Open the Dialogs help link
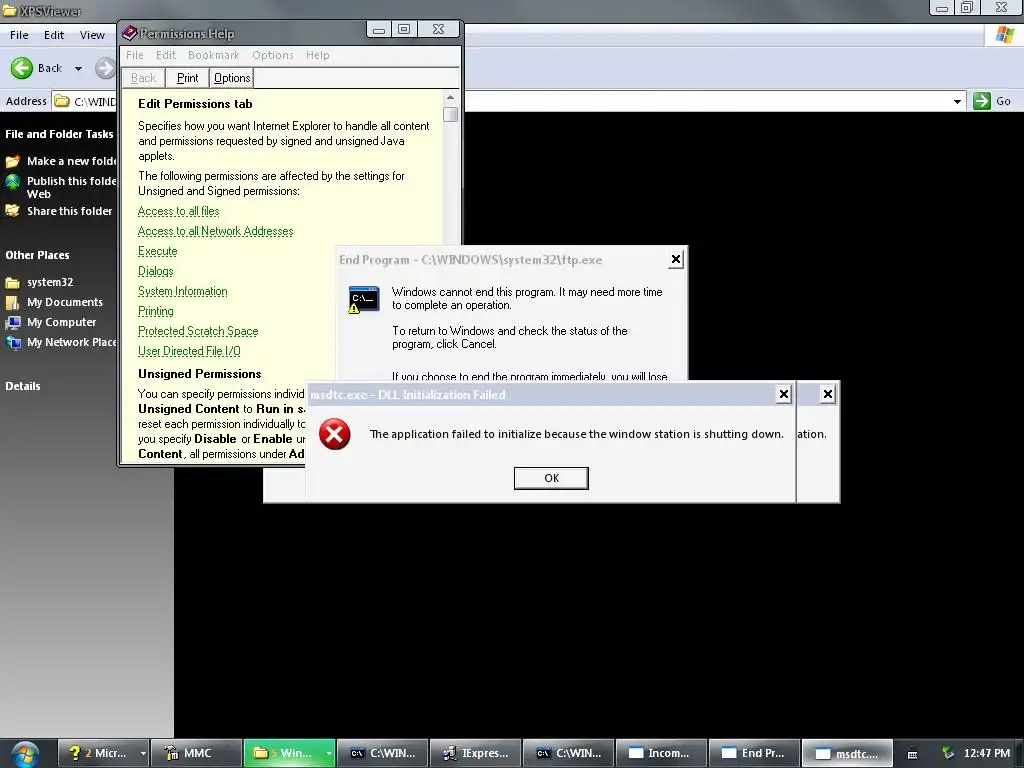Screen dimensions: 1024x768 click(155, 271)
